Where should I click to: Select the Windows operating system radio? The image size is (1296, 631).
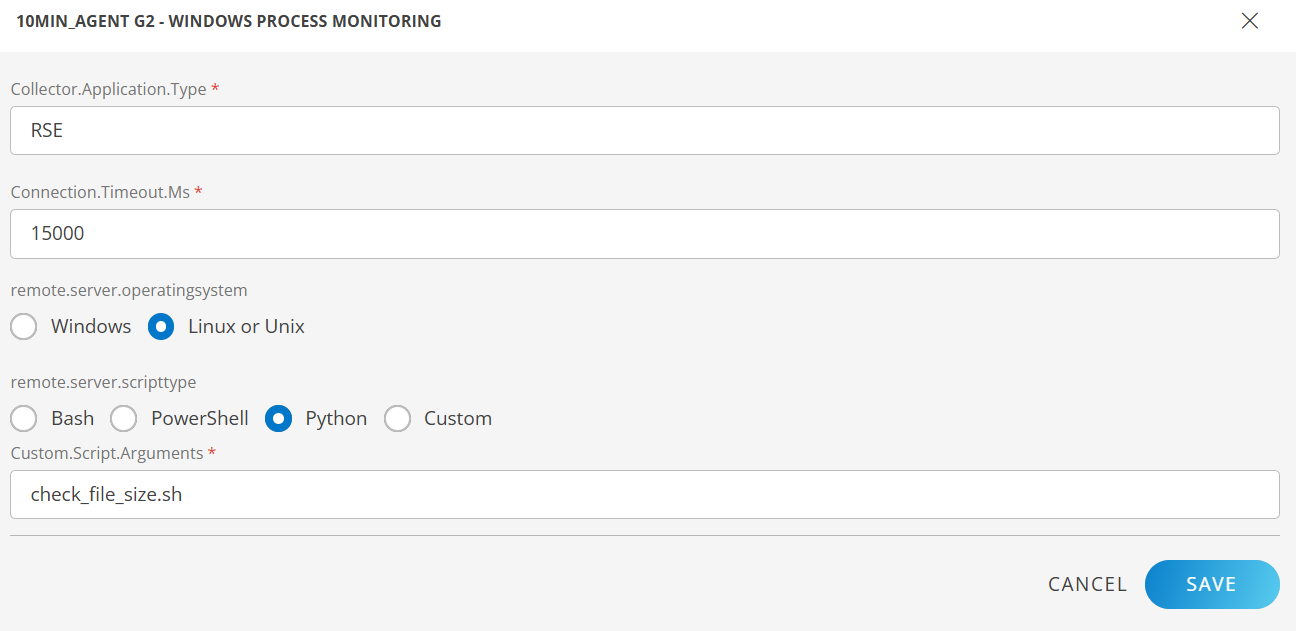click(x=24, y=327)
